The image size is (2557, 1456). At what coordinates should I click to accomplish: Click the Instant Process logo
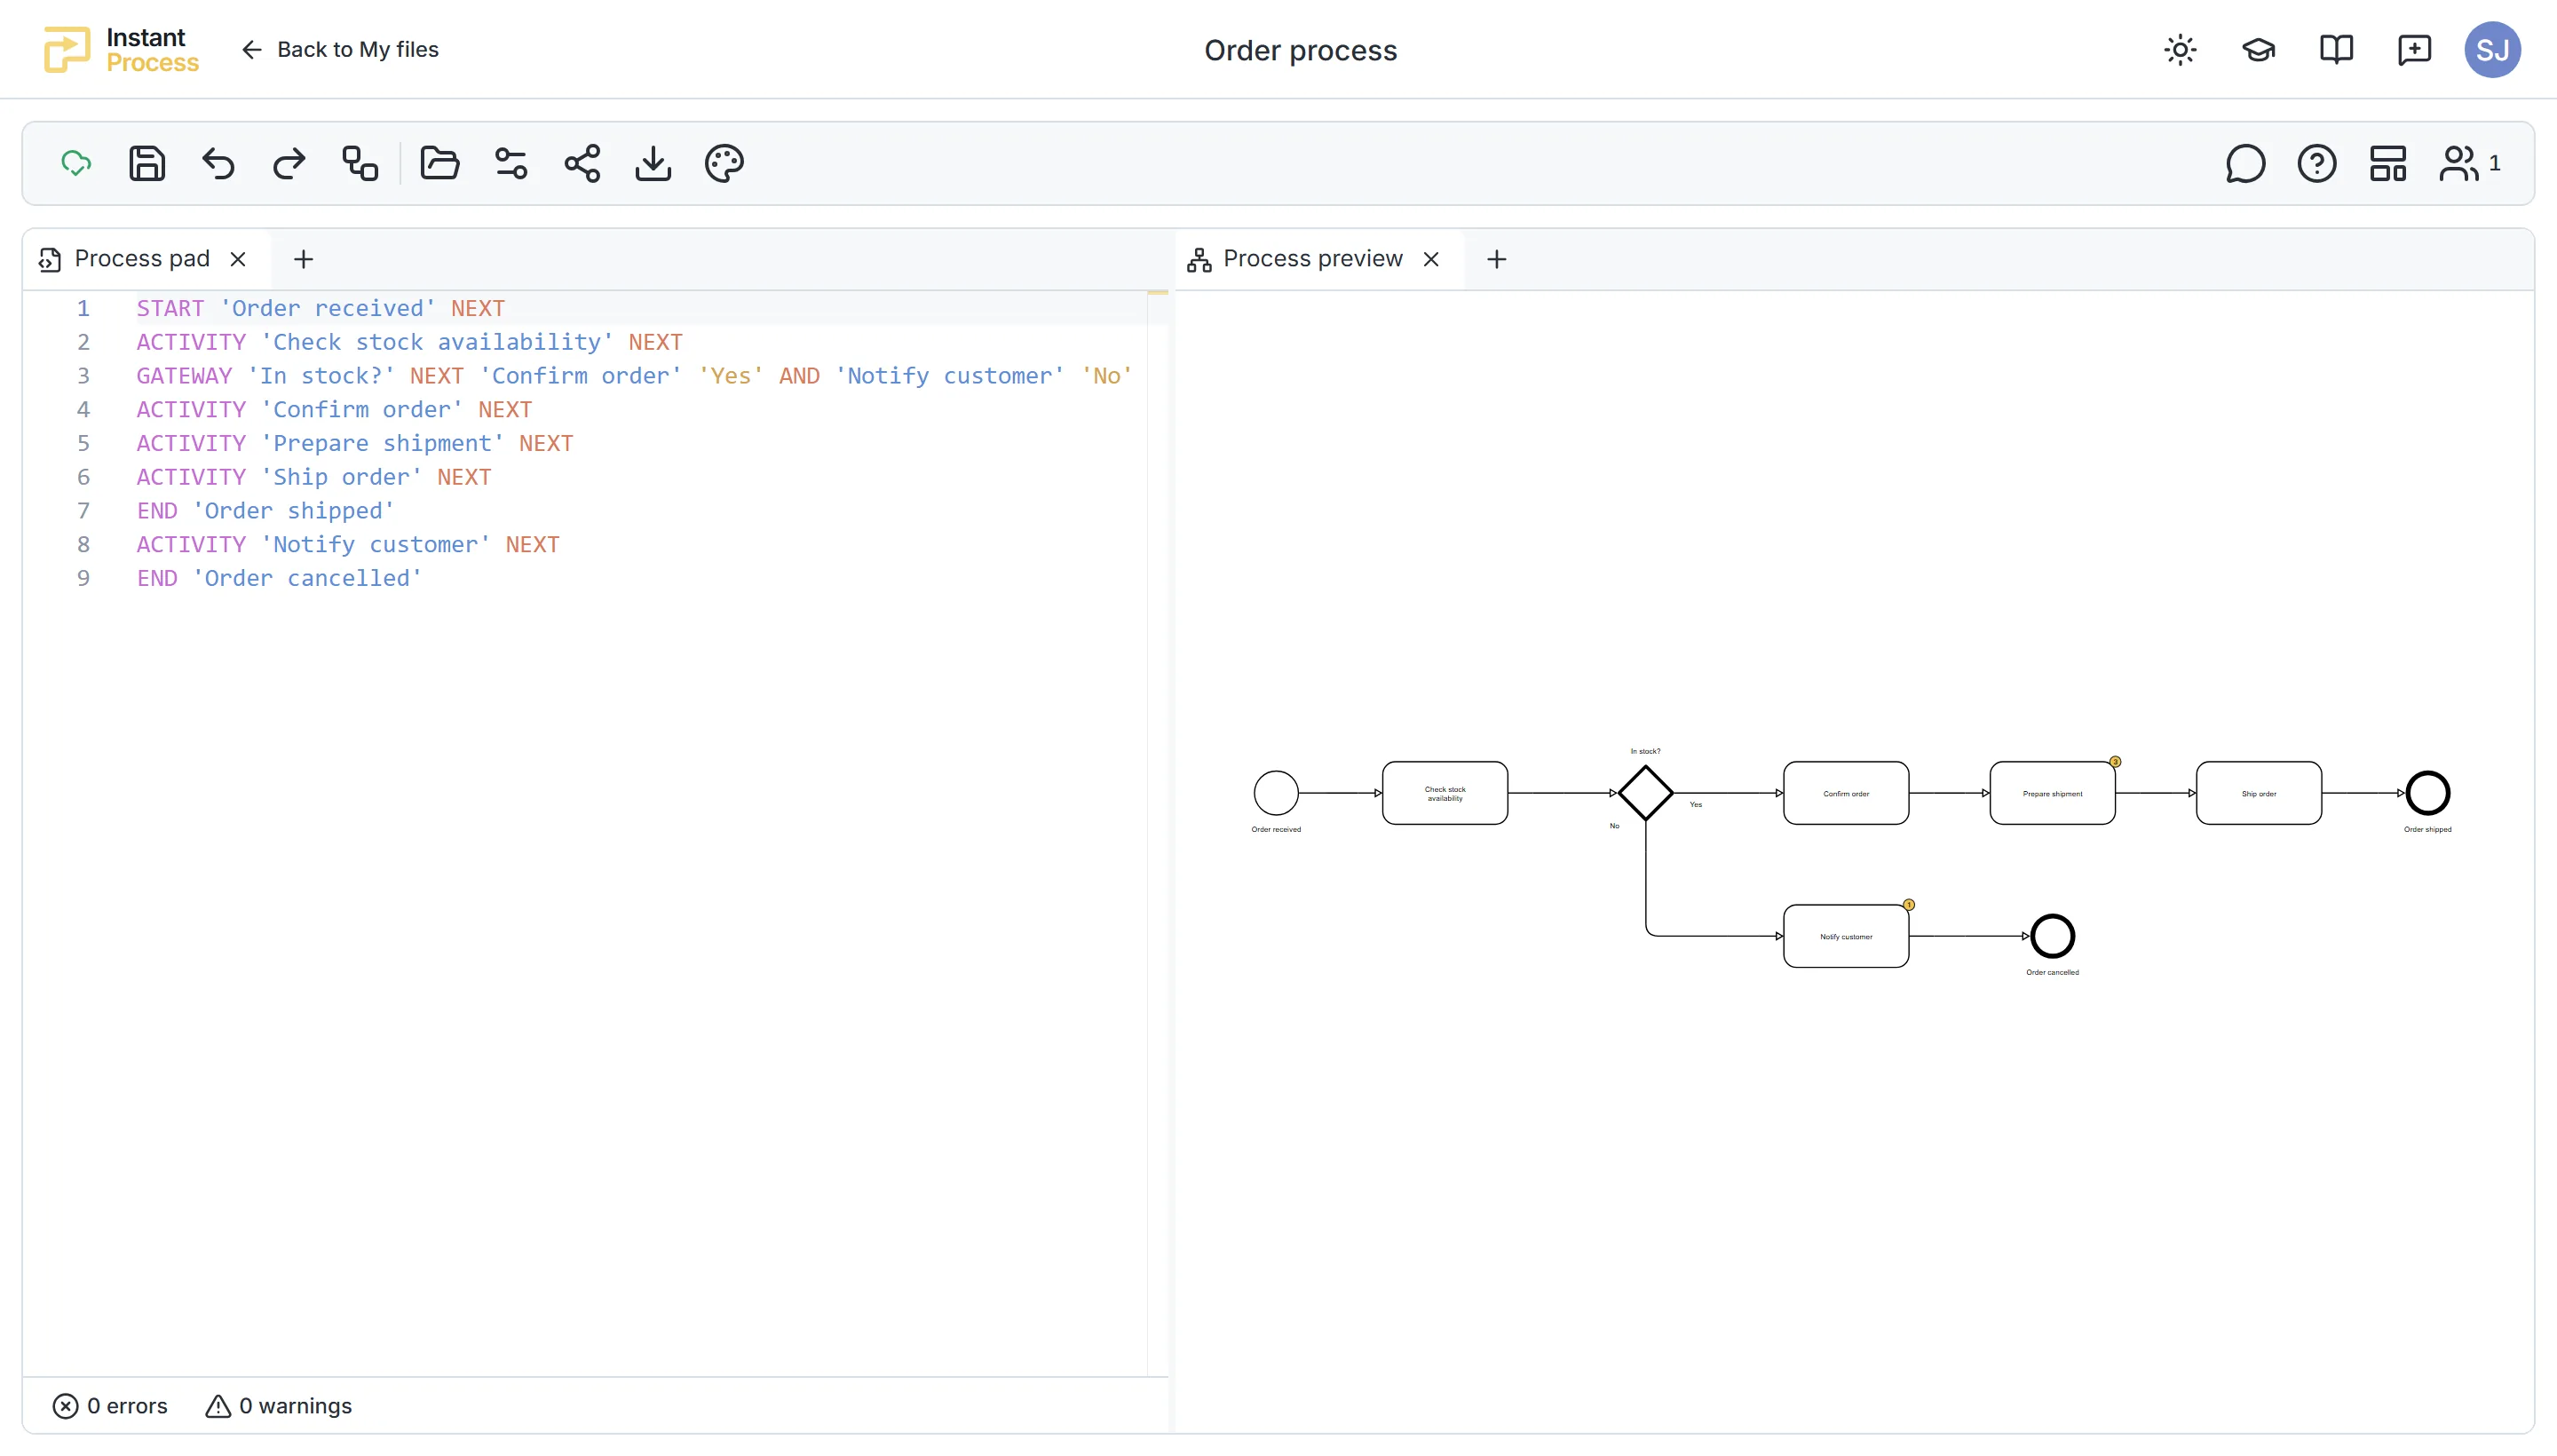click(x=121, y=50)
